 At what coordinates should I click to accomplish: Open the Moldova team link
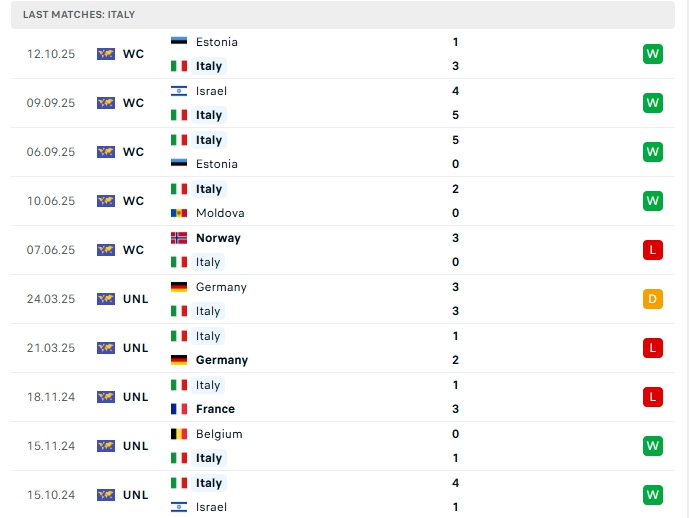(220, 213)
